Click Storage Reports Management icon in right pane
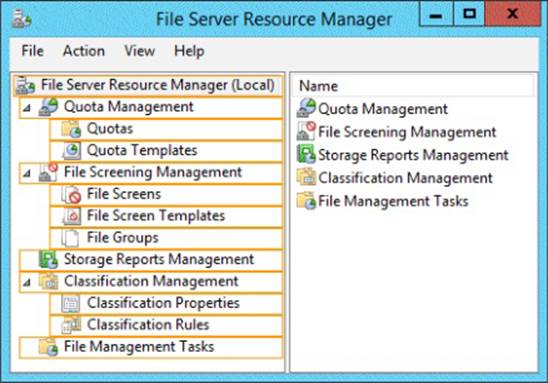This screenshot has height=383, width=548. point(306,154)
